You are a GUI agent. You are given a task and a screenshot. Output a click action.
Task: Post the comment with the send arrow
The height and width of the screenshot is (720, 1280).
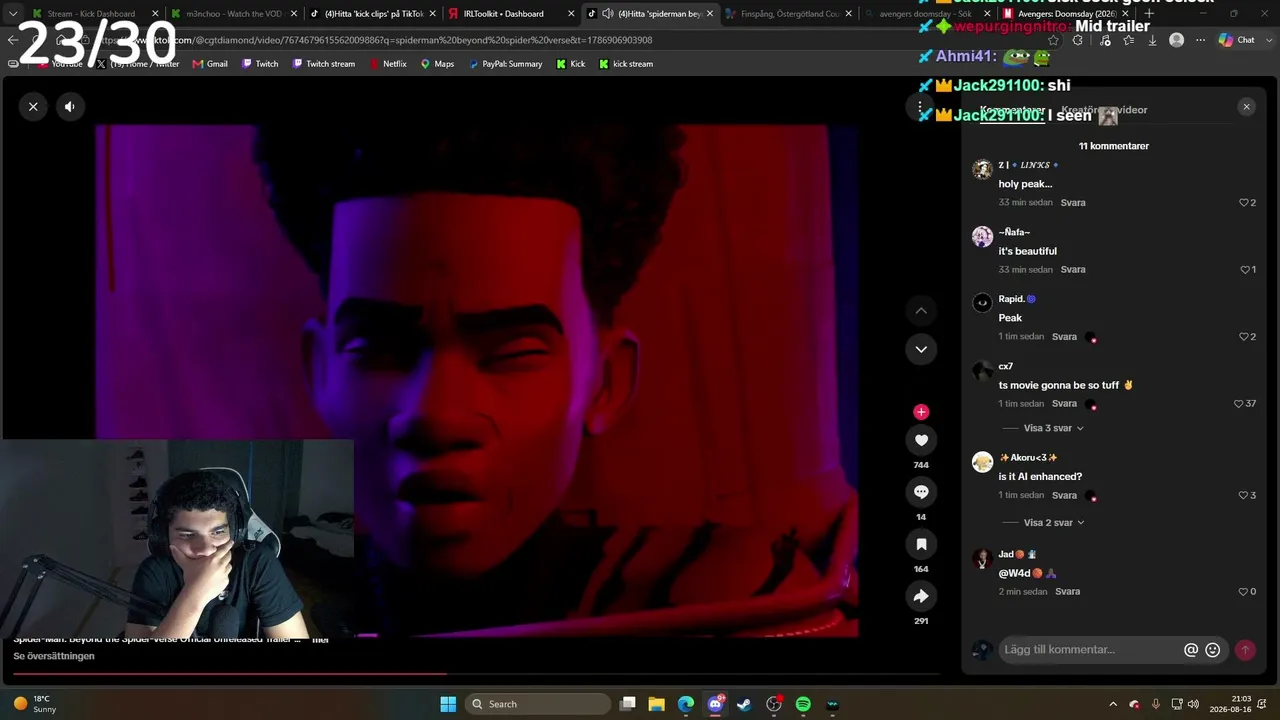(1245, 650)
